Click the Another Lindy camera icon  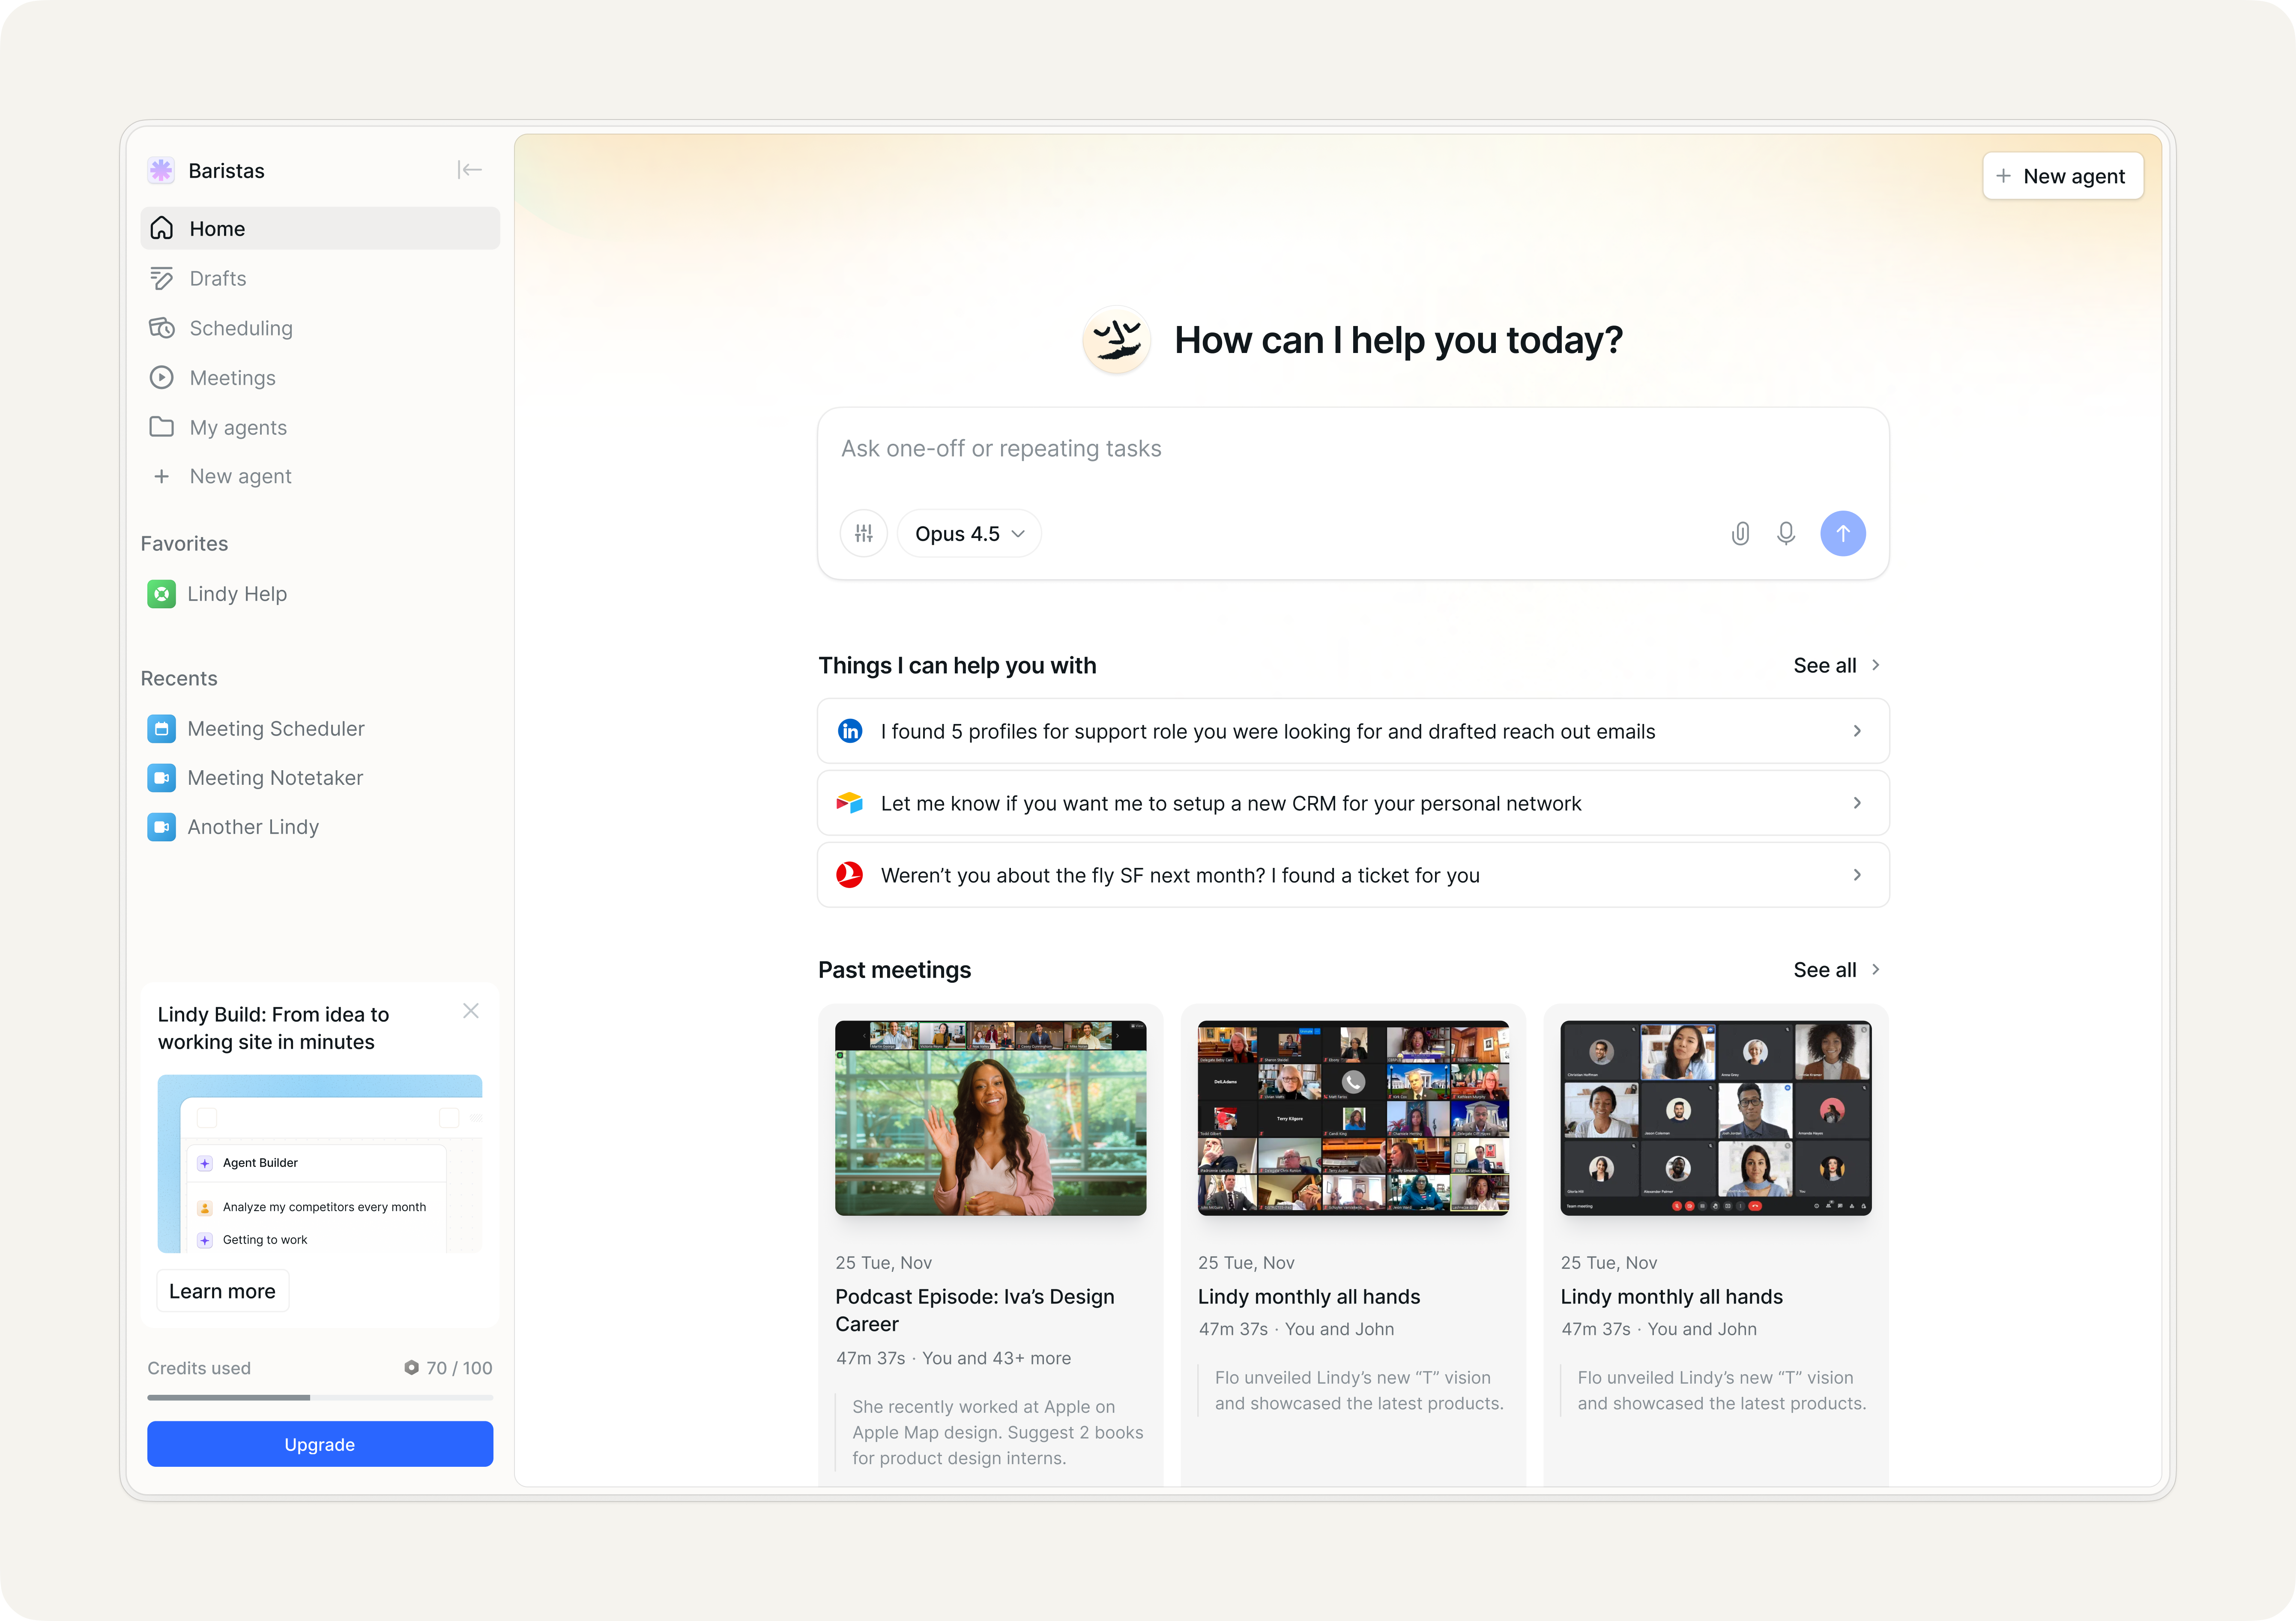tap(161, 827)
